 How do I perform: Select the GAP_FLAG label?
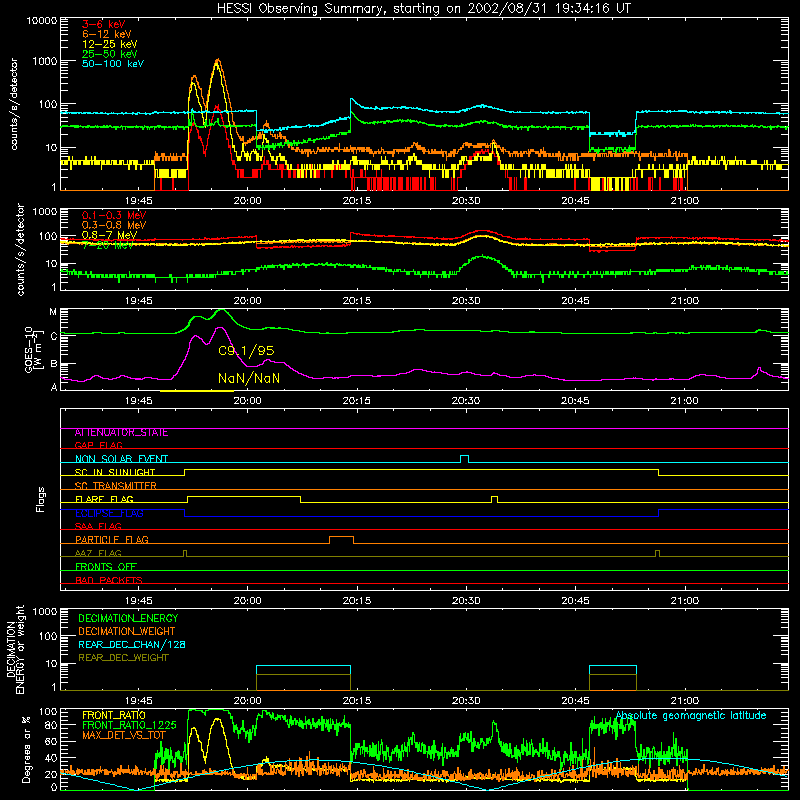pyautogui.click(x=98, y=445)
